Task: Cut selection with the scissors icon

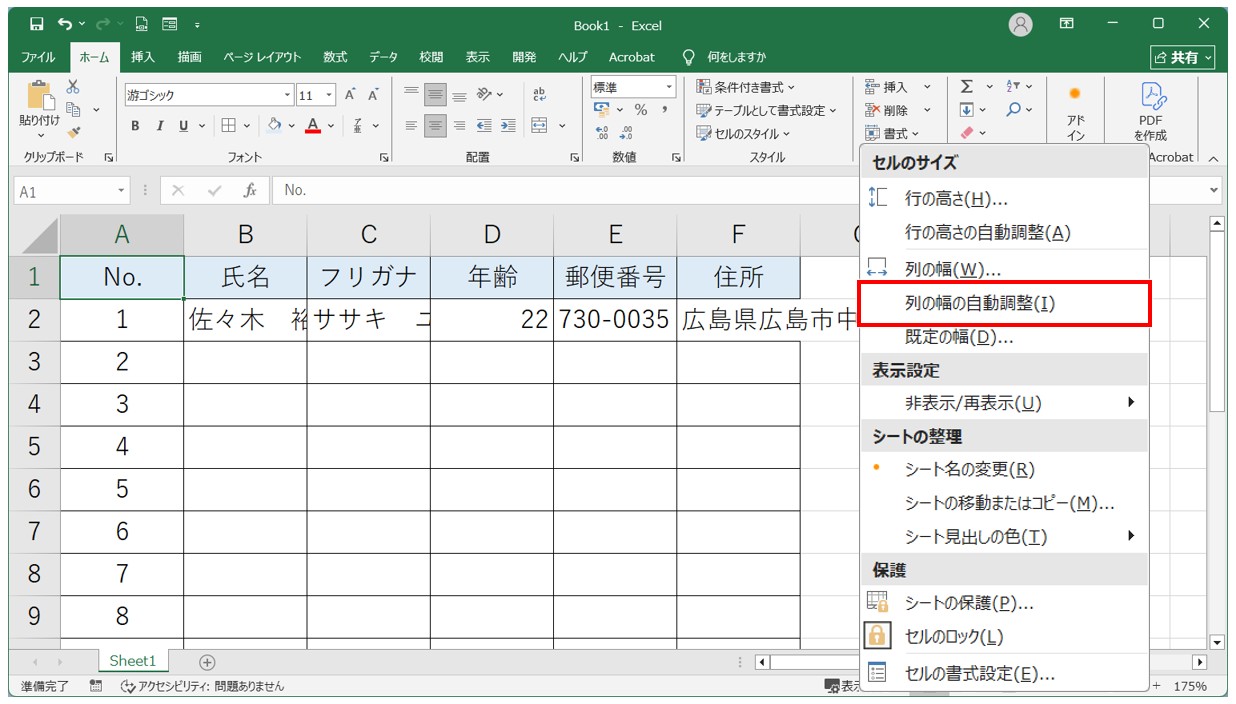Action: (x=73, y=87)
